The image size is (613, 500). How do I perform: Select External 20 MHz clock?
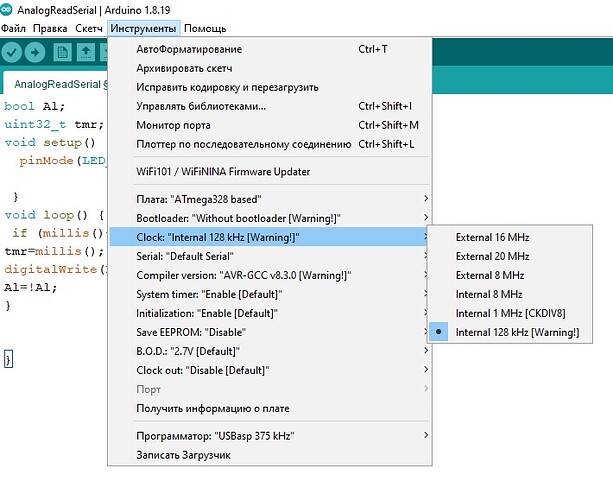tap(509, 256)
